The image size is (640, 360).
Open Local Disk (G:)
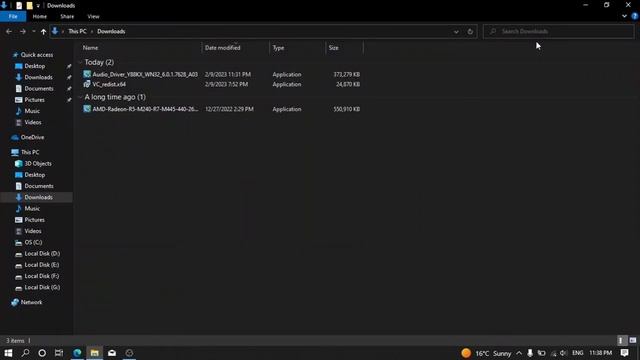pyautogui.click(x=42, y=287)
